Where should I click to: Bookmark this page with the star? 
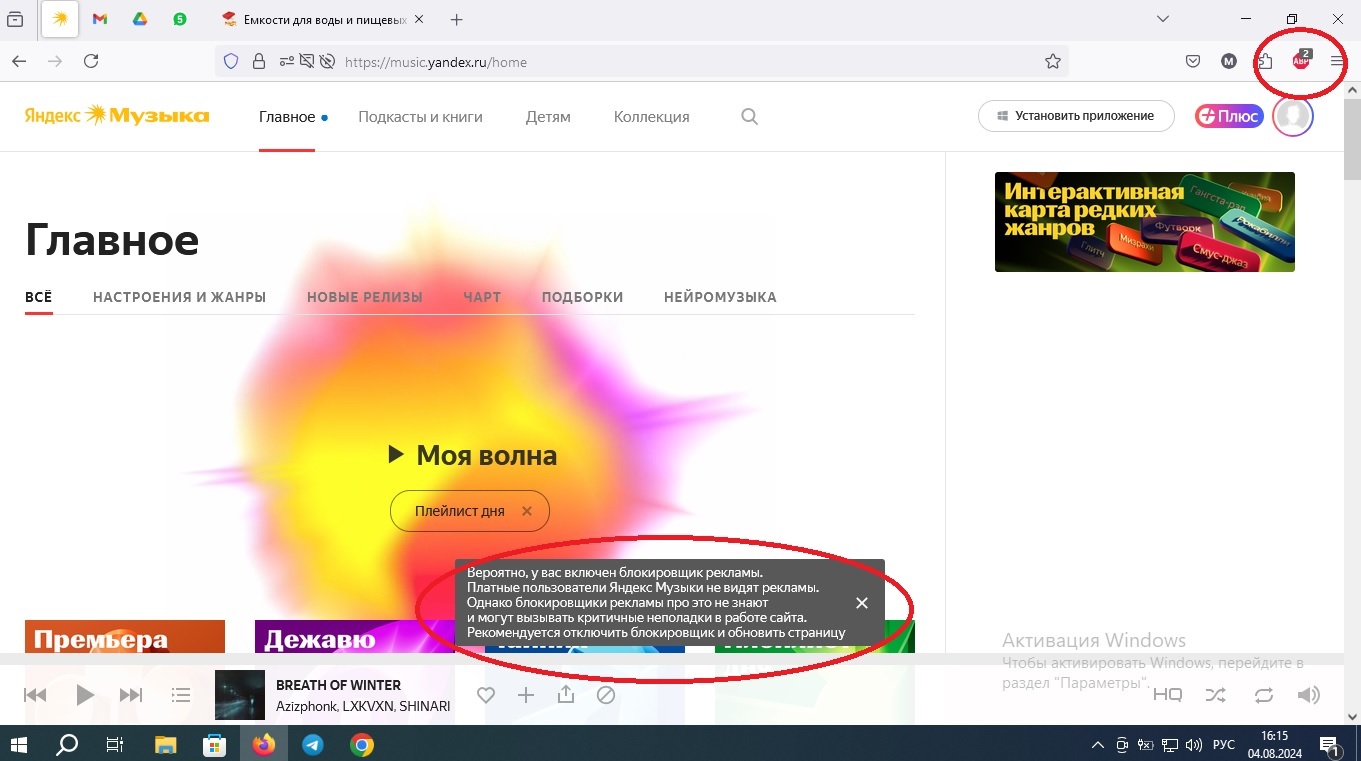tap(1053, 61)
